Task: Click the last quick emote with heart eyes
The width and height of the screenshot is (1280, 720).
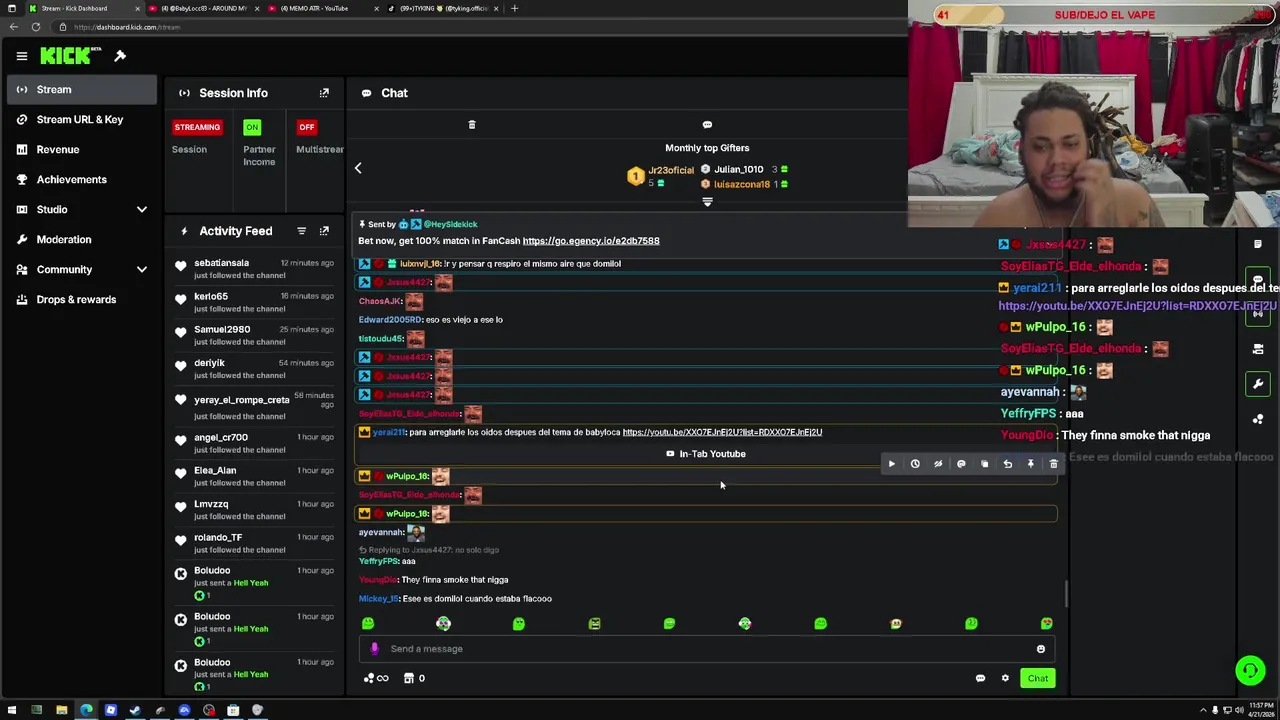Action: [1046, 624]
